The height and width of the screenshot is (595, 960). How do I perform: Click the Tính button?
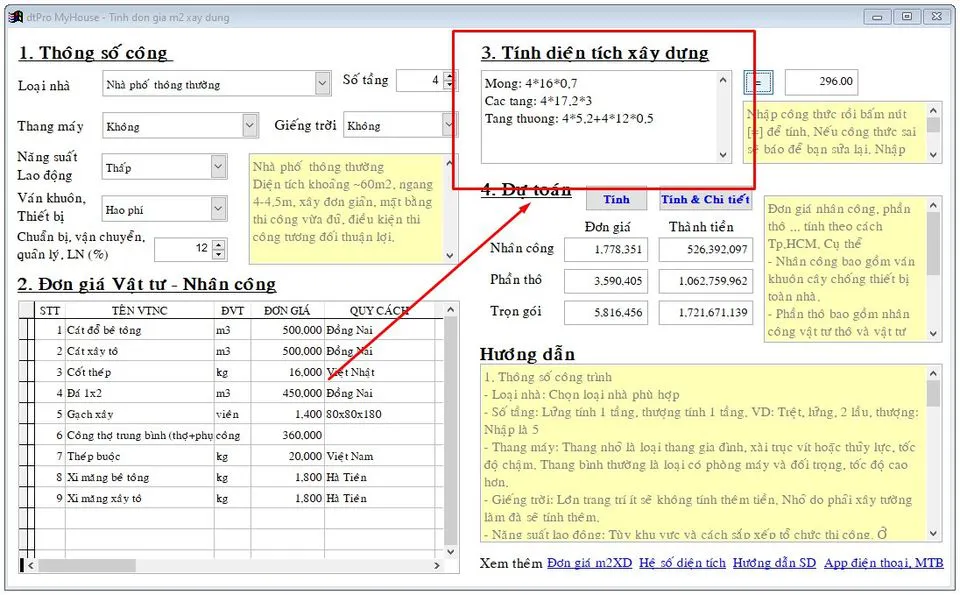[616, 199]
